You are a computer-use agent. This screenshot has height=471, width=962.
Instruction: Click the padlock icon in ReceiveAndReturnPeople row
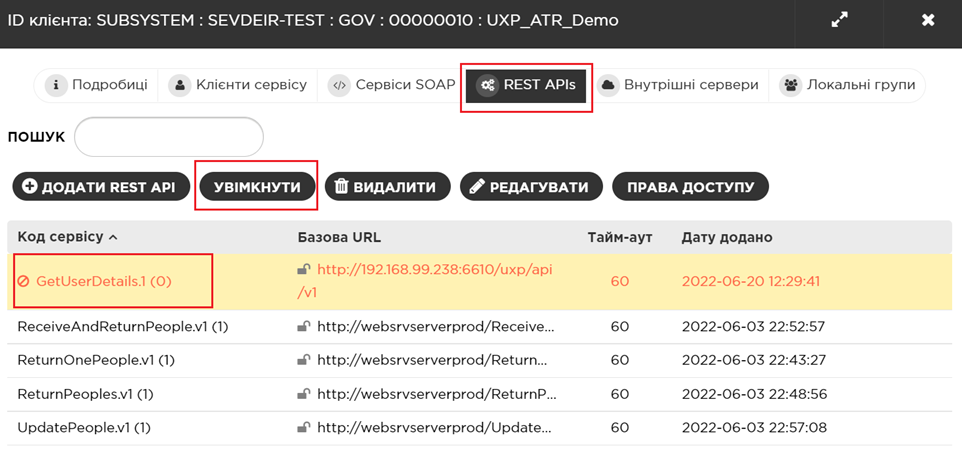pos(304,327)
